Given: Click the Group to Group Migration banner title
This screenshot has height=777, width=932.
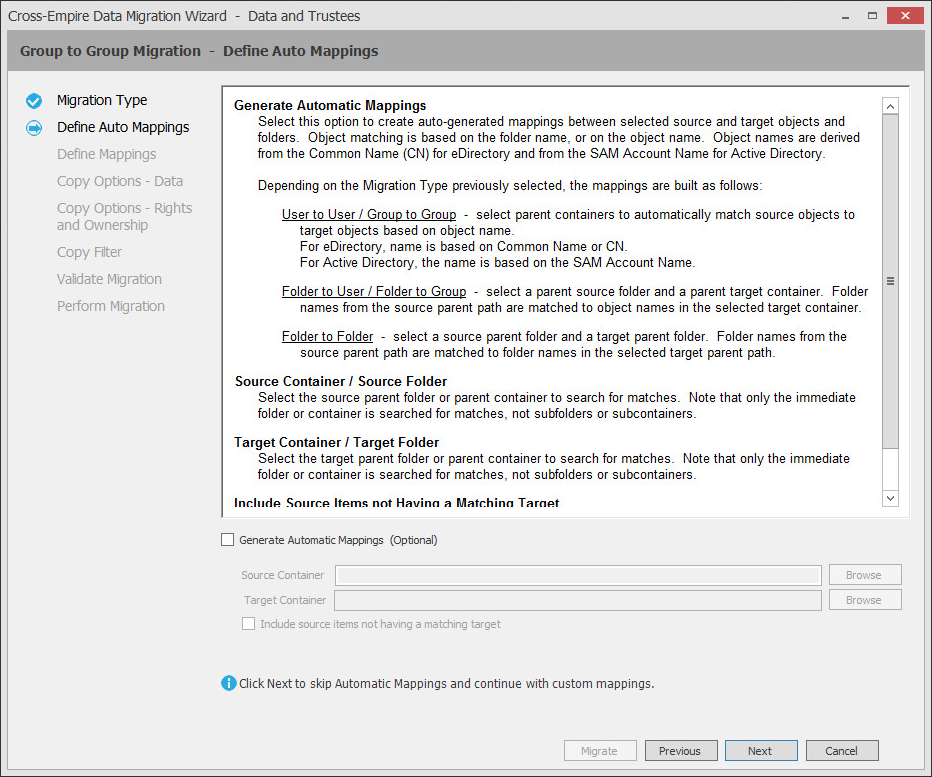Looking at the screenshot, I should click(x=199, y=51).
